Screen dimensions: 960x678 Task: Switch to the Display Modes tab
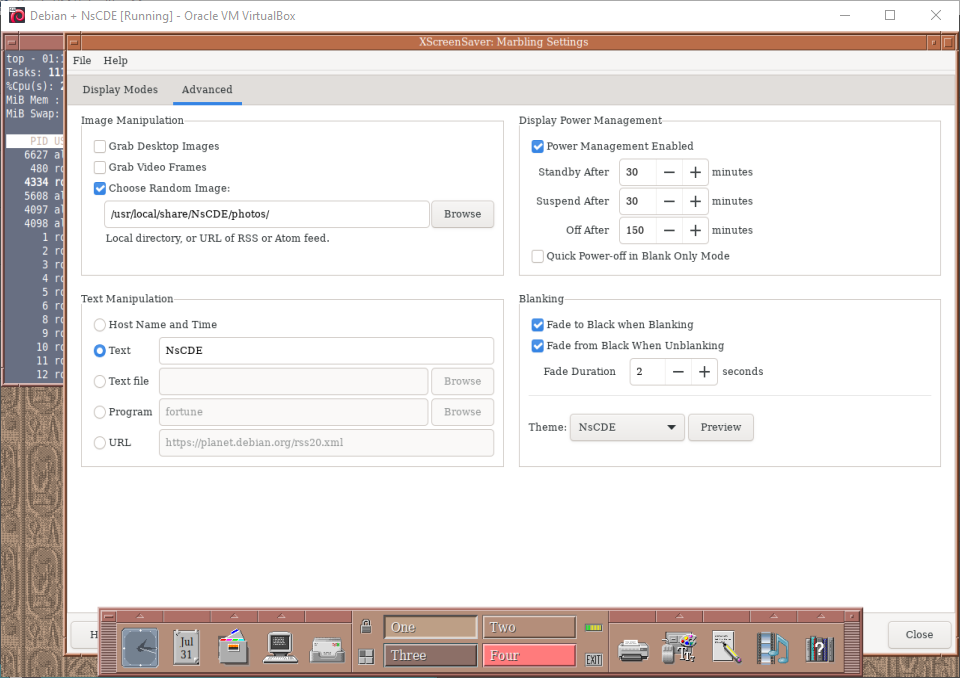pyautogui.click(x=120, y=90)
